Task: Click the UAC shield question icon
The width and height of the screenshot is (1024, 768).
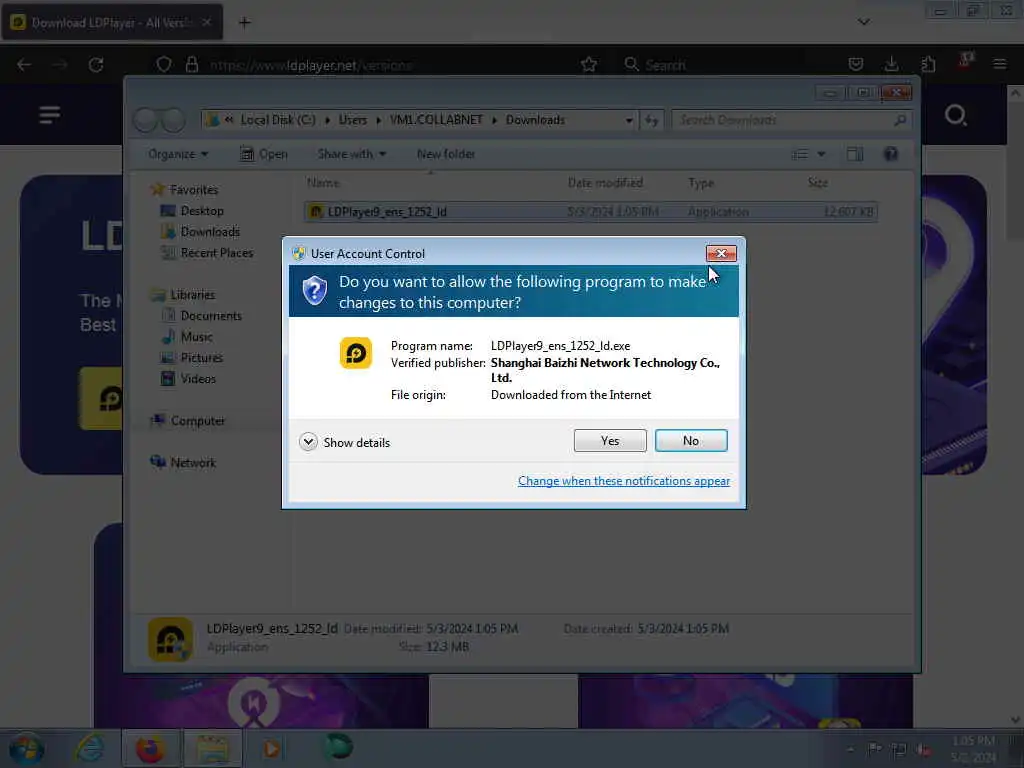Action: [x=315, y=290]
